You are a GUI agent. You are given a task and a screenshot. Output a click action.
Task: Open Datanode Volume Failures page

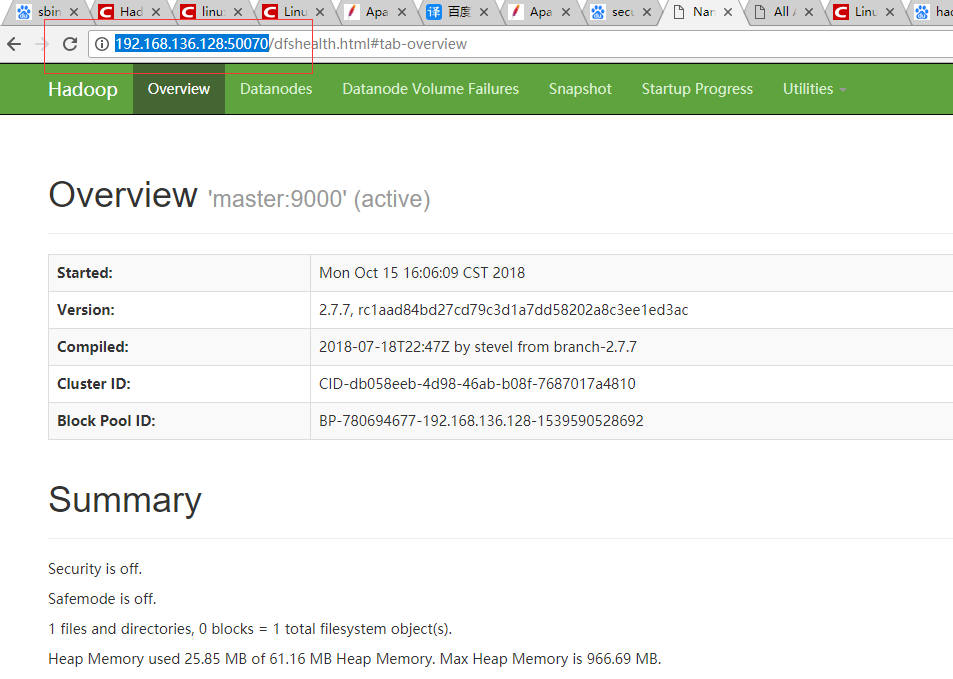point(430,89)
